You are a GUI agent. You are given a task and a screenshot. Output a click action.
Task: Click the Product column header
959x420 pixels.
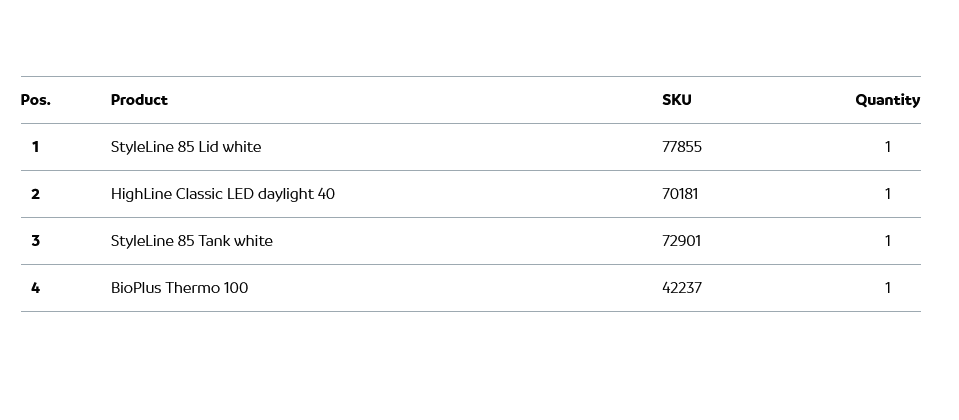coord(139,100)
